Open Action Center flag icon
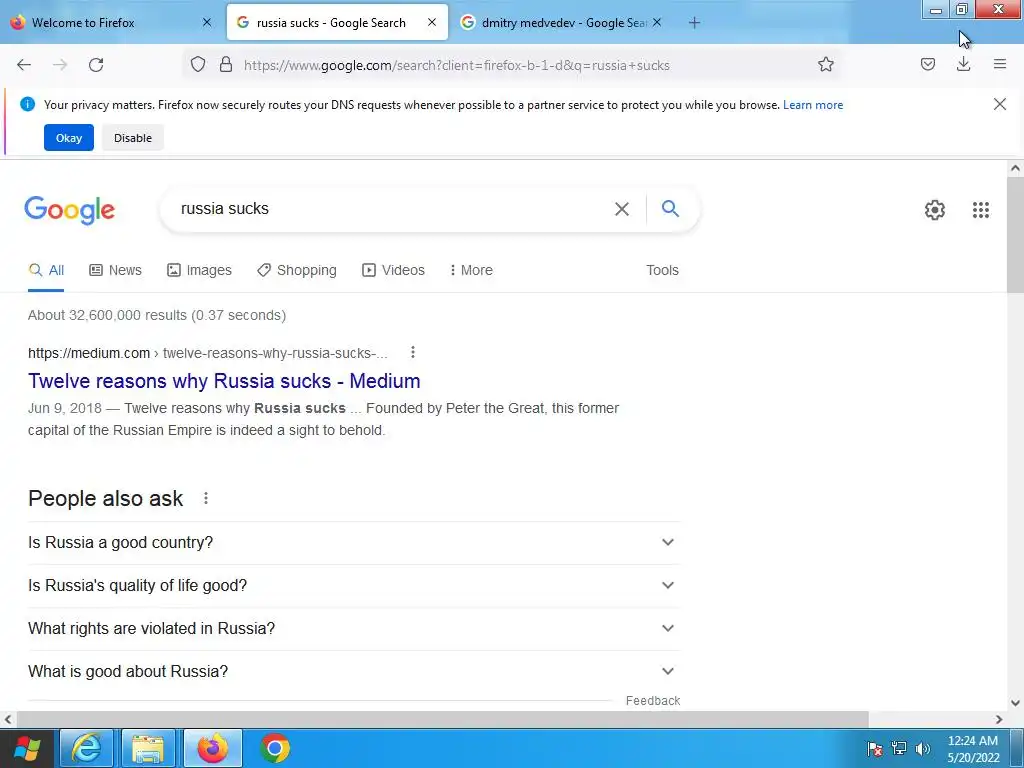This screenshot has height=768, width=1024. [x=874, y=749]
